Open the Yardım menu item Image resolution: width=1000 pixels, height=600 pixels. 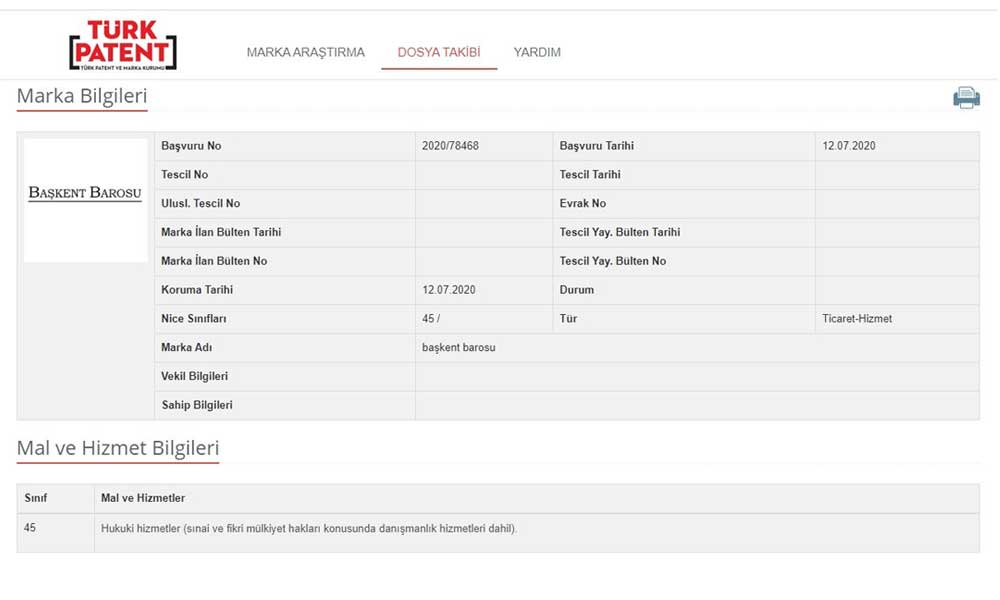[x=537, y=52]
